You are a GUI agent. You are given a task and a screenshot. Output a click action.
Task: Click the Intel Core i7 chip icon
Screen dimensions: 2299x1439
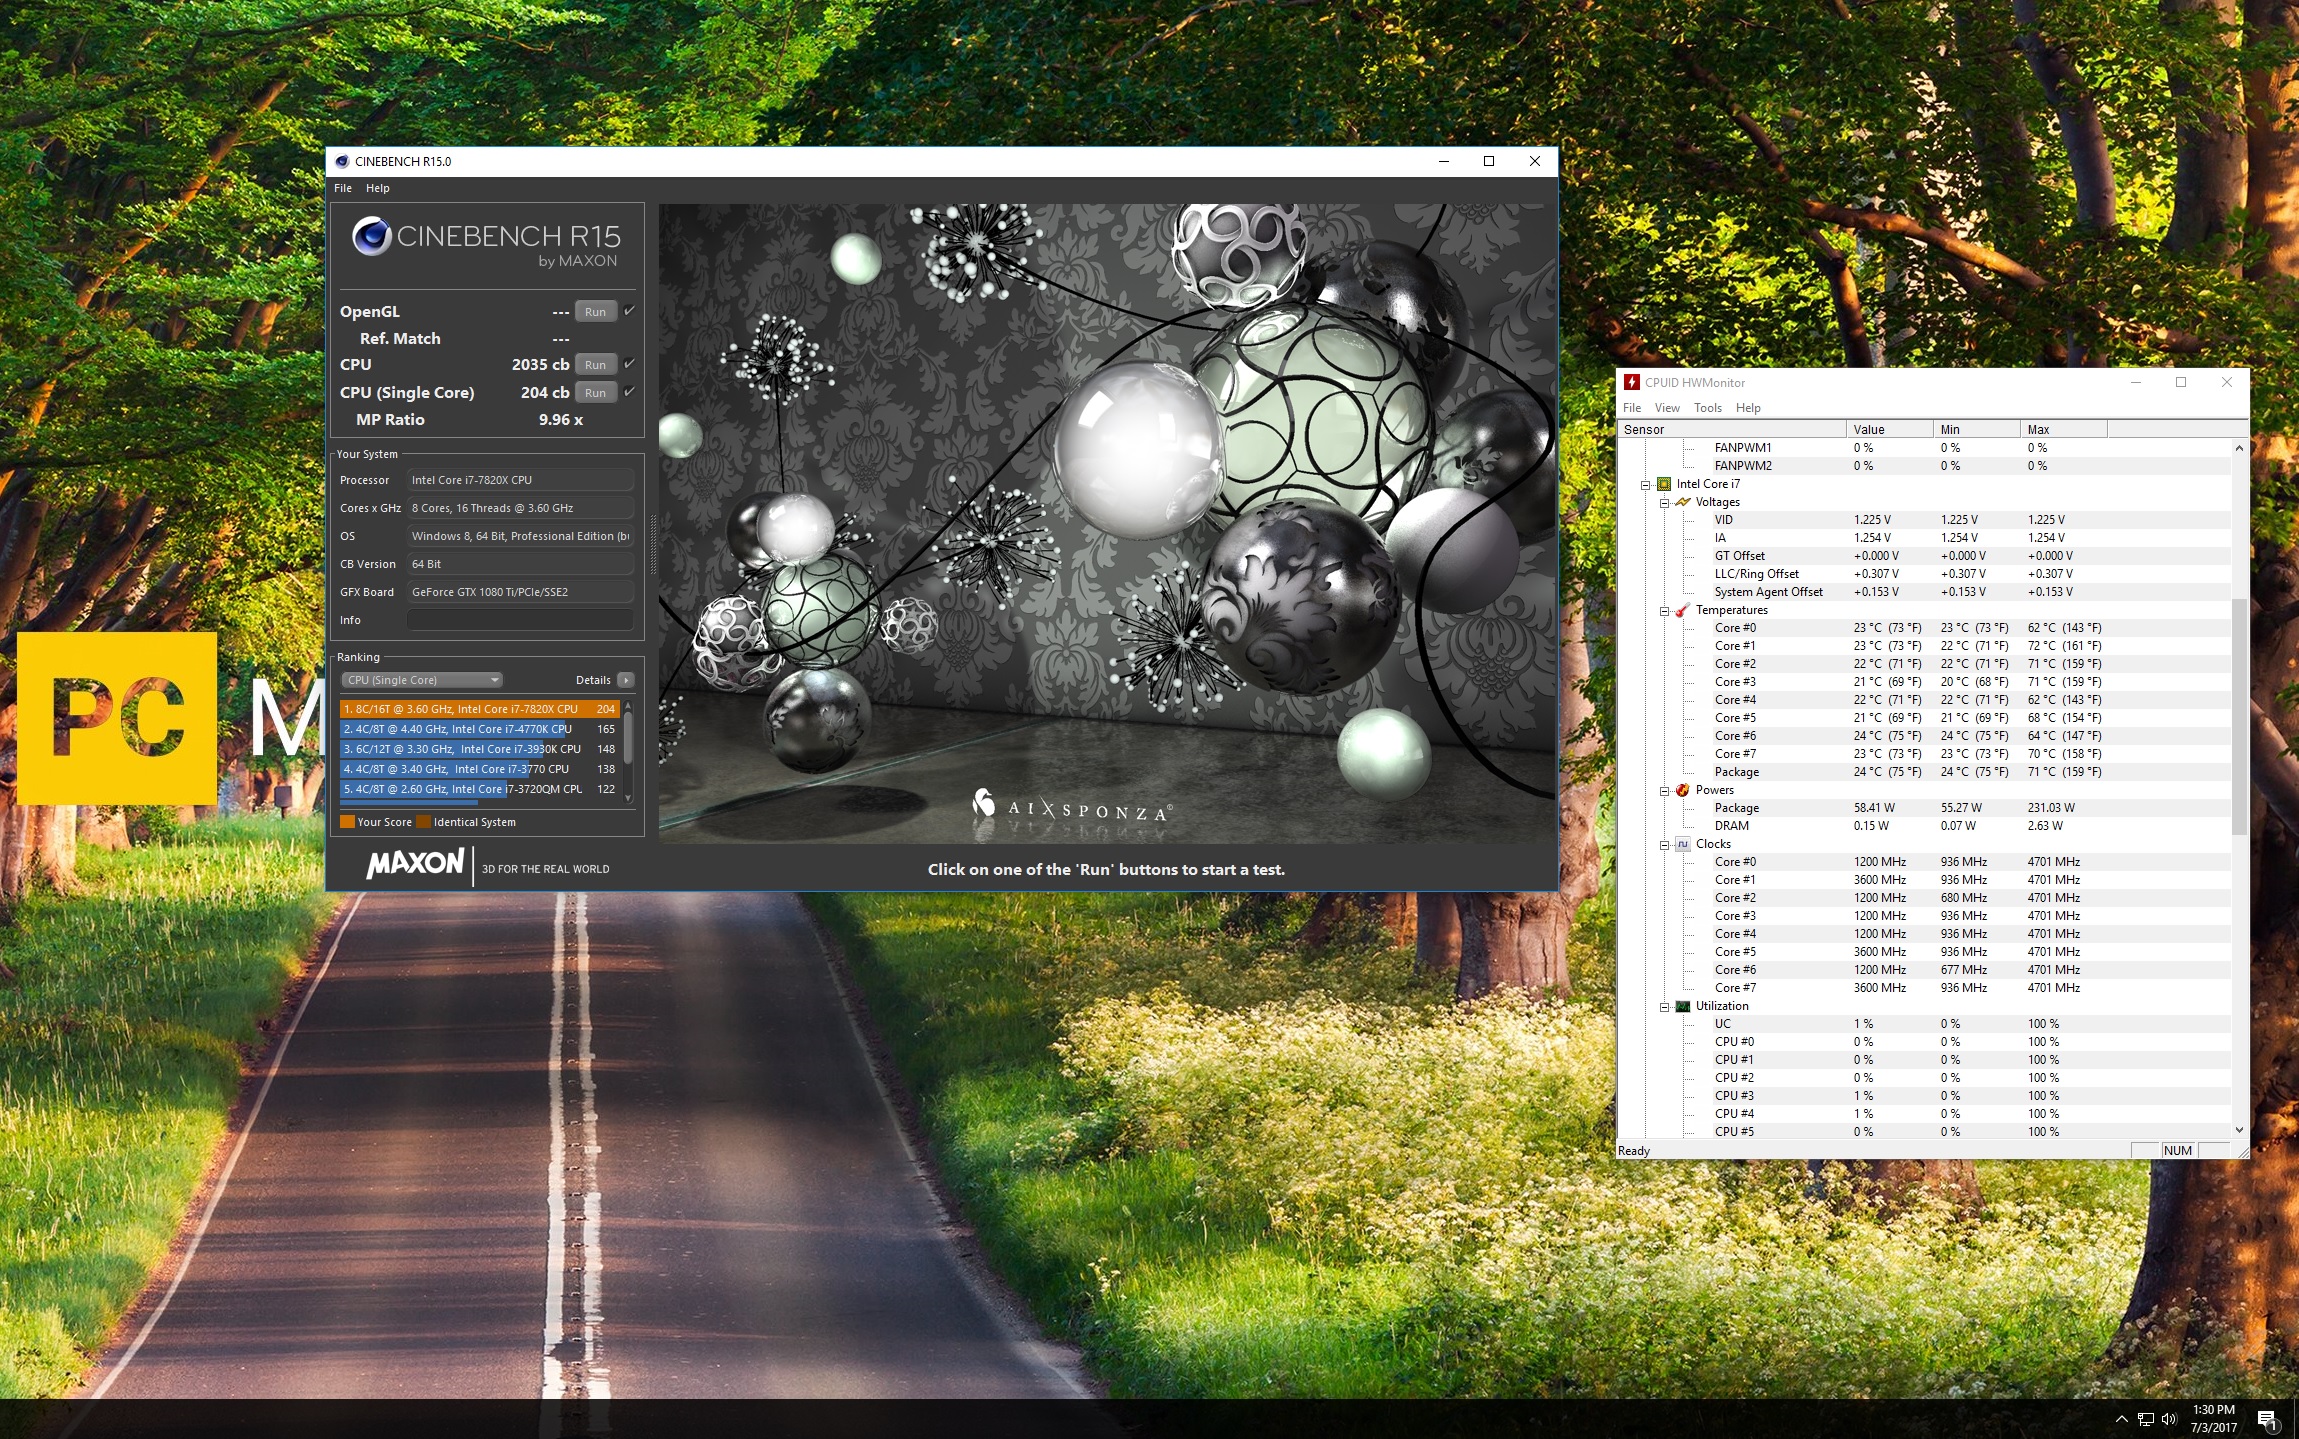coord(1664,484)
